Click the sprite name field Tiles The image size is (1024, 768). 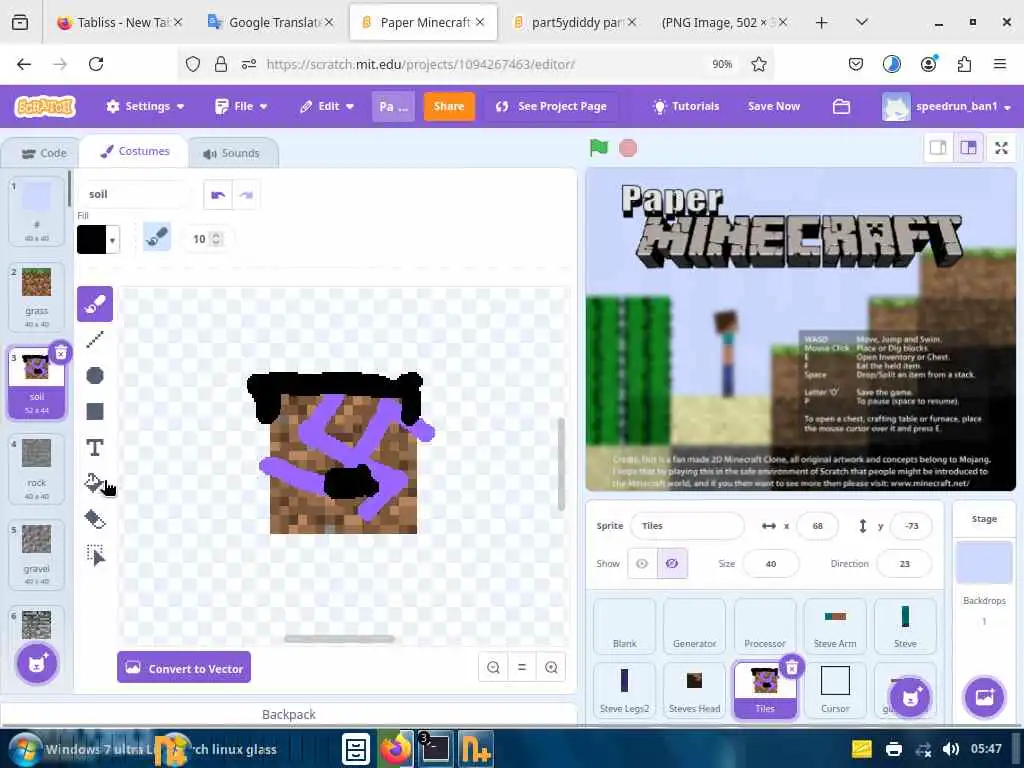pyautogui.click(x=687, y=526)
